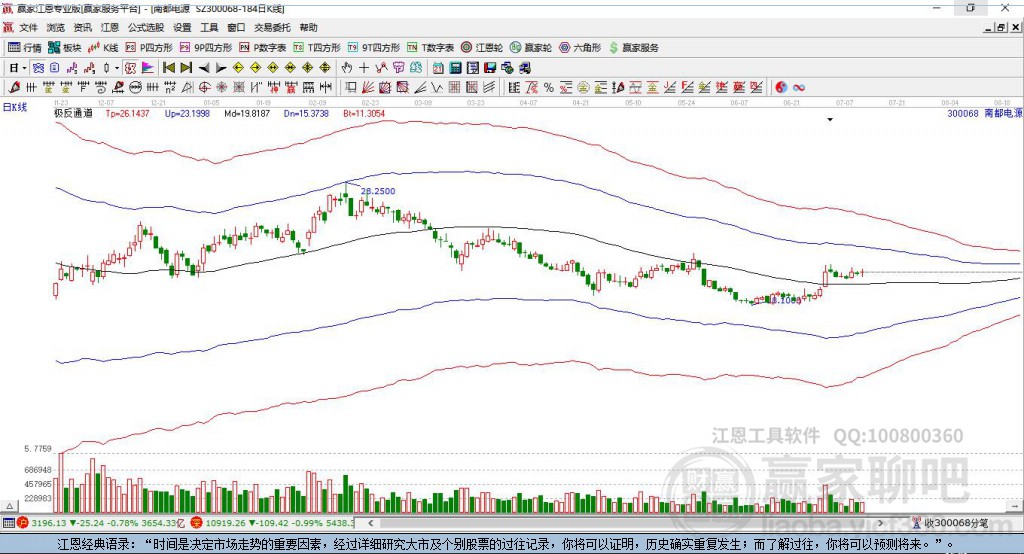The width and height of the screenshot is (1024, 554).
Task: Open the 设置 menu
Action: 182,27
